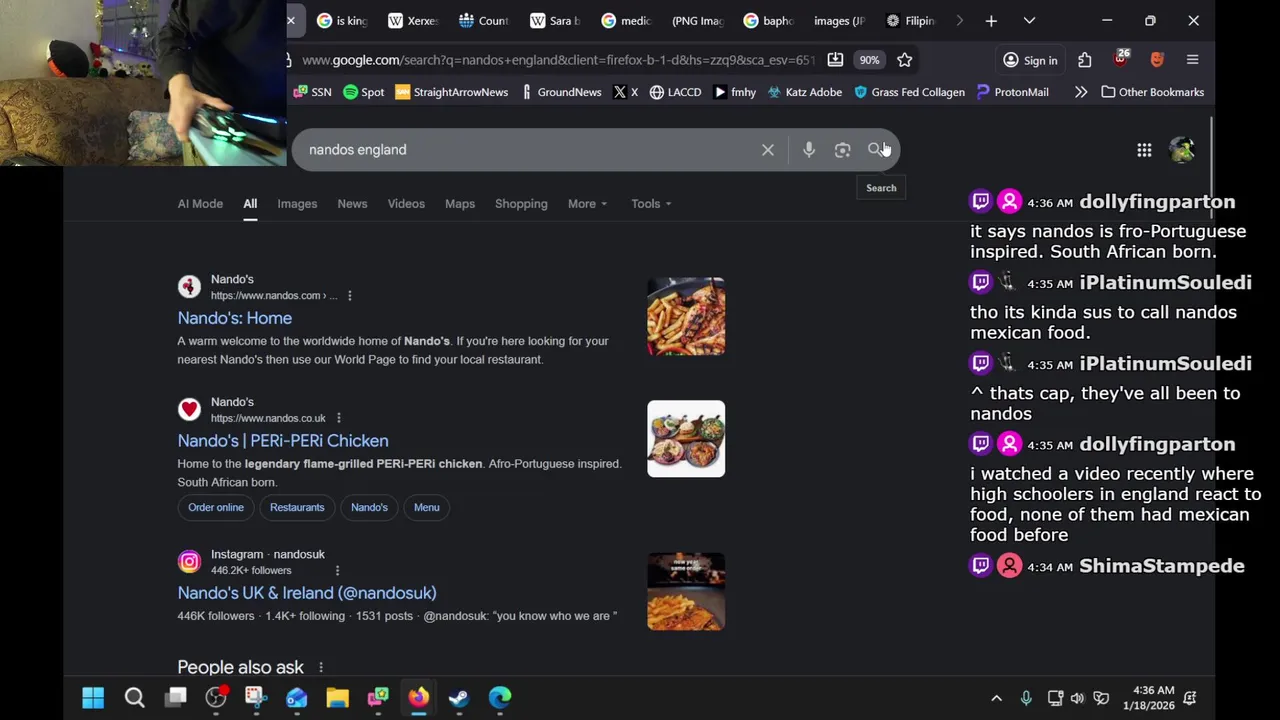Screen dimensions: 1280x720
Task: Open the Nando's UK & Ireland Instagram link
Action: pyautogui.click(x=307, y=593)
